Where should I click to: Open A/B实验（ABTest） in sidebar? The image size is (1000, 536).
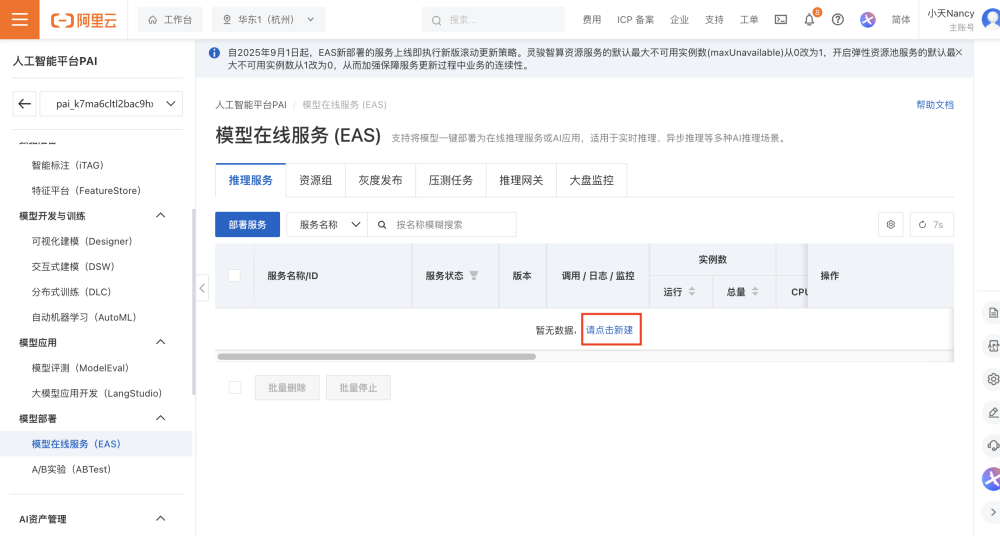(x=71, y=469)
